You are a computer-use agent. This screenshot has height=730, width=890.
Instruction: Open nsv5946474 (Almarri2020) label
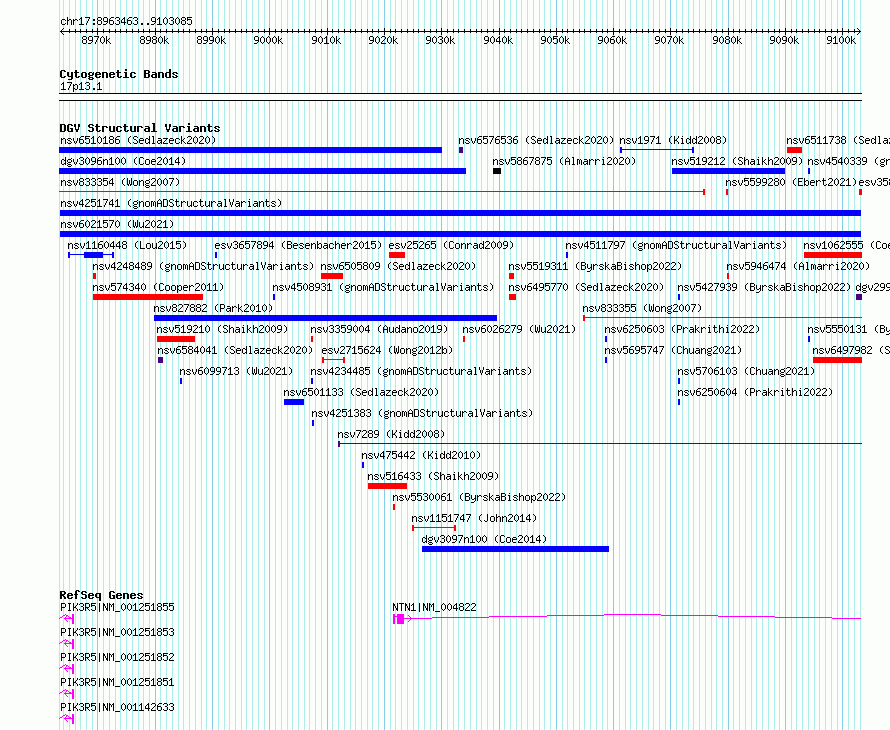tap(798, 266)
